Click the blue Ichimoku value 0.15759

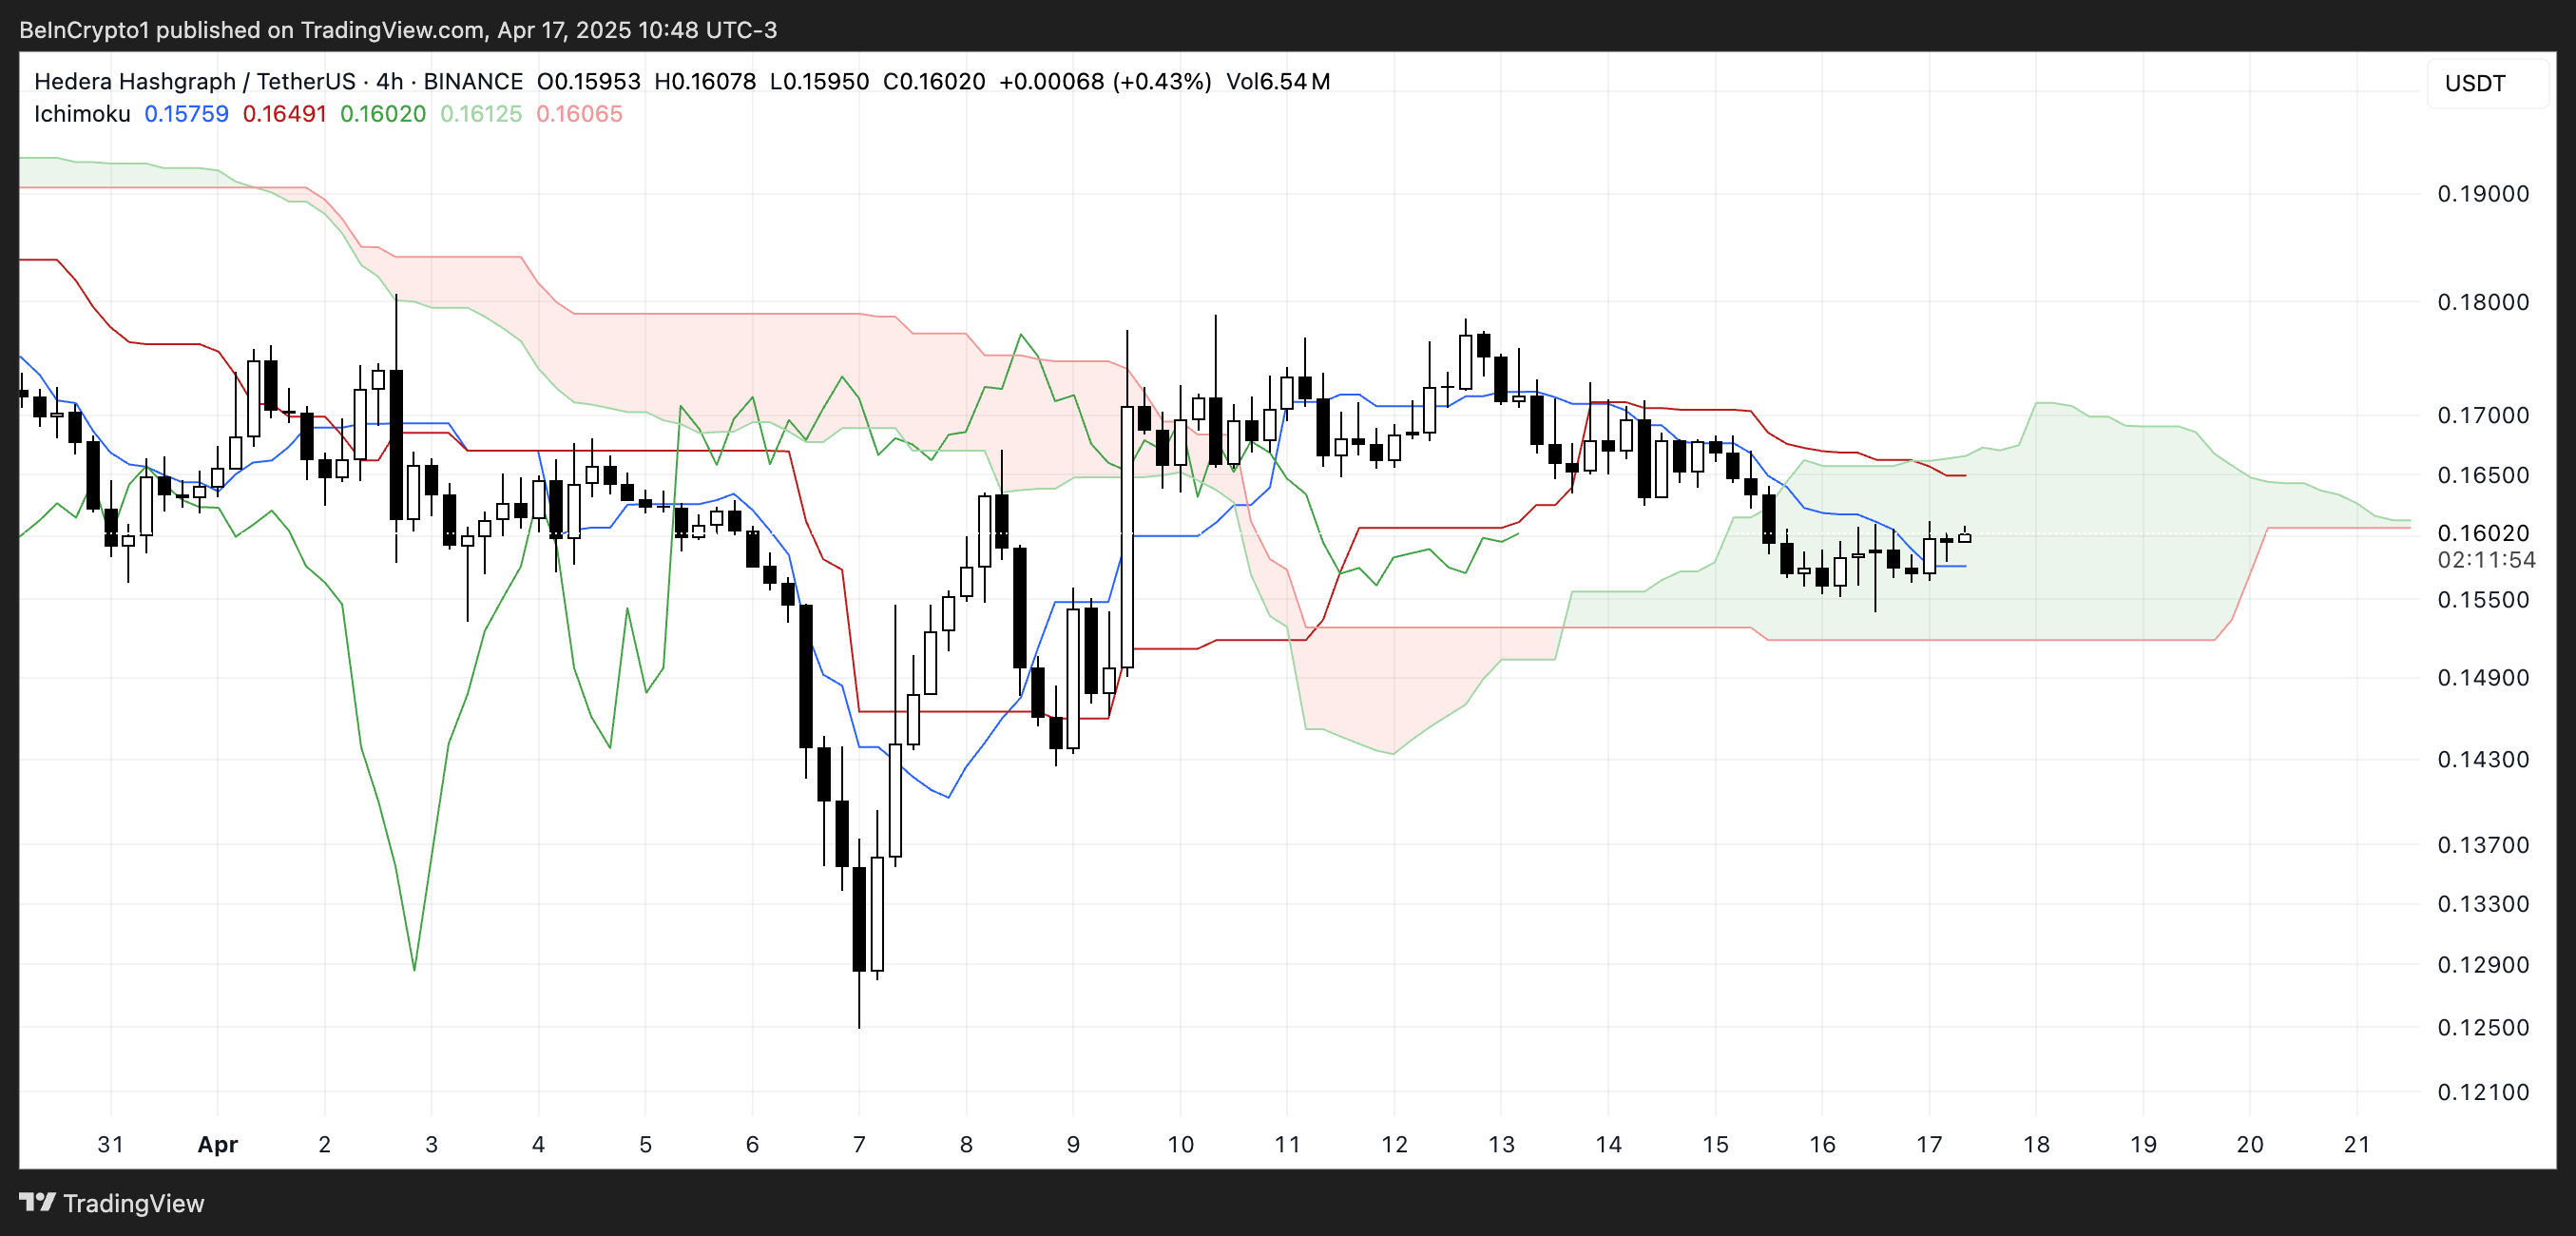[x=186, y=114]
